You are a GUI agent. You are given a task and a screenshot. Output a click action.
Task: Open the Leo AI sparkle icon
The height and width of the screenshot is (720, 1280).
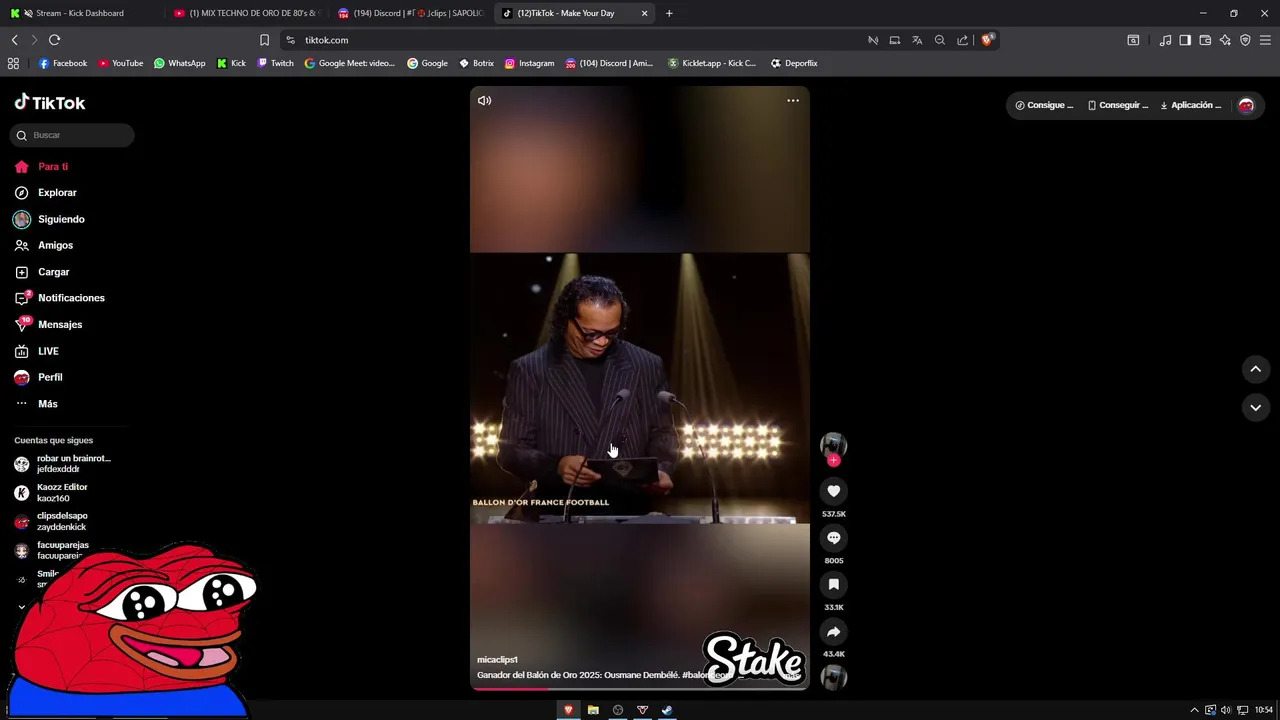1225,40
